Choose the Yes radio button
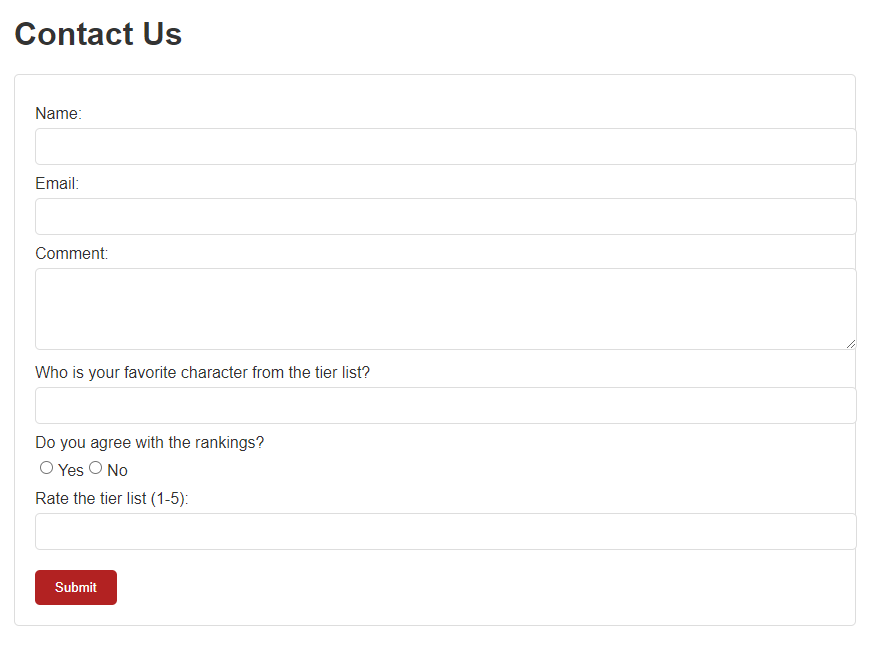Viewport: 887px width, 668px height. coord(46,468)
